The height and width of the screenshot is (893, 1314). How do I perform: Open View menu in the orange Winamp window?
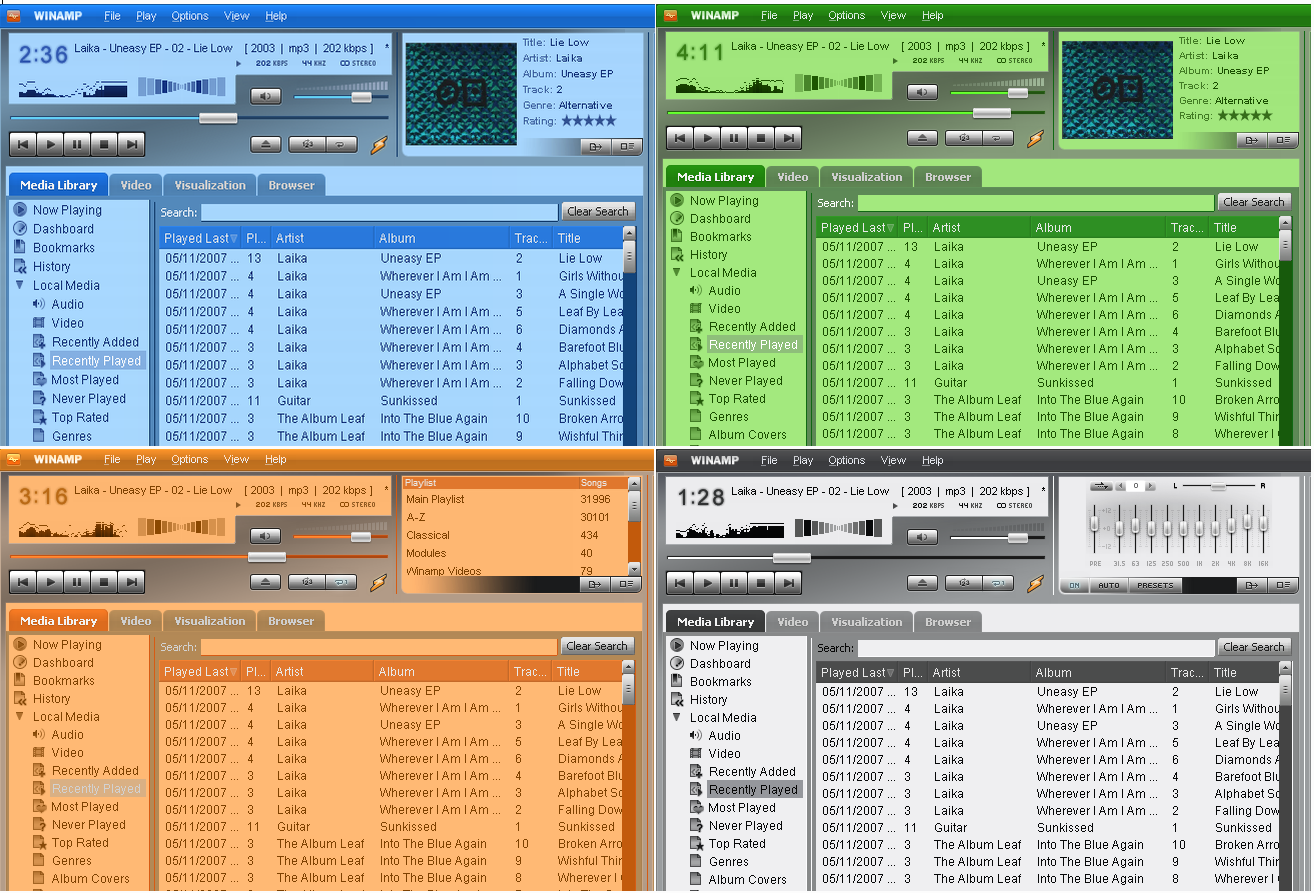[x=237, y=459]
